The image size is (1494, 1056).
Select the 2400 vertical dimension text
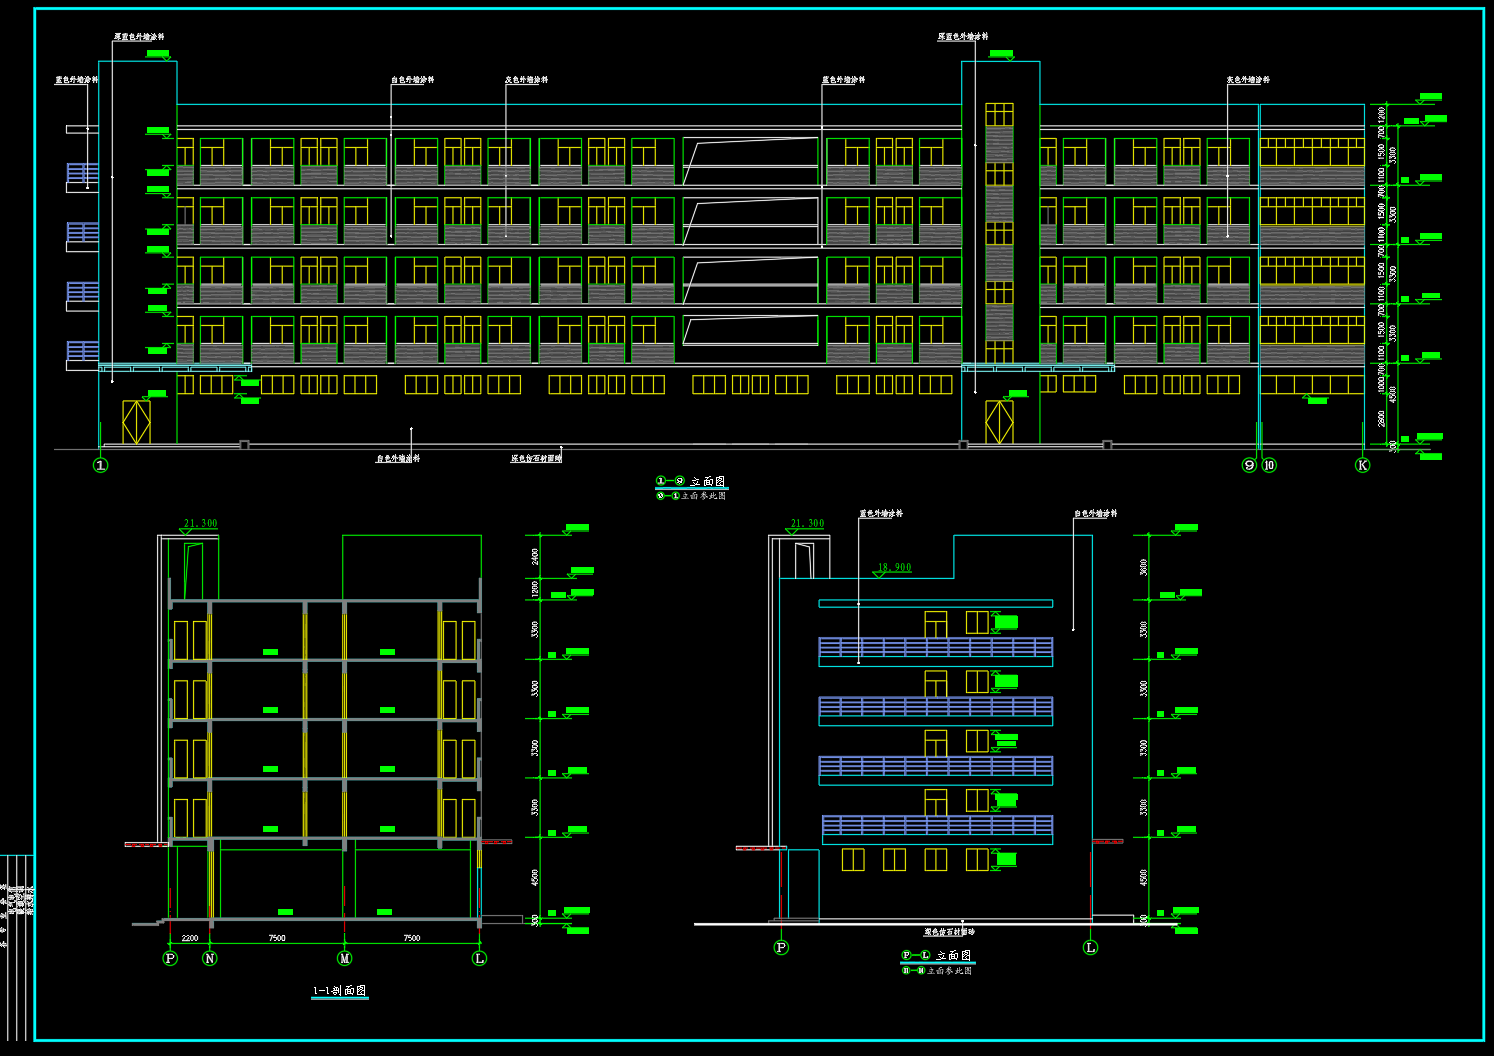pyautogui.click(x=535, y=556)
